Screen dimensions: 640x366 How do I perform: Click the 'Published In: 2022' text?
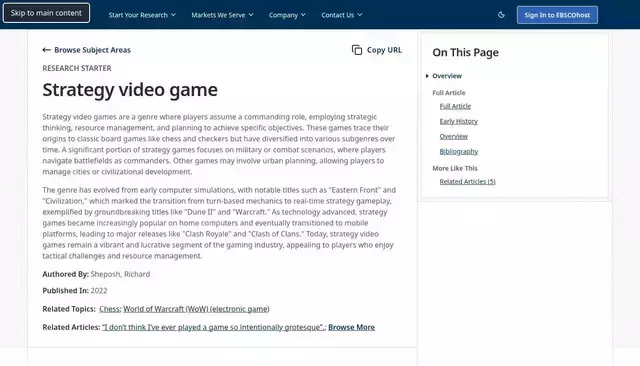[75, 291]
